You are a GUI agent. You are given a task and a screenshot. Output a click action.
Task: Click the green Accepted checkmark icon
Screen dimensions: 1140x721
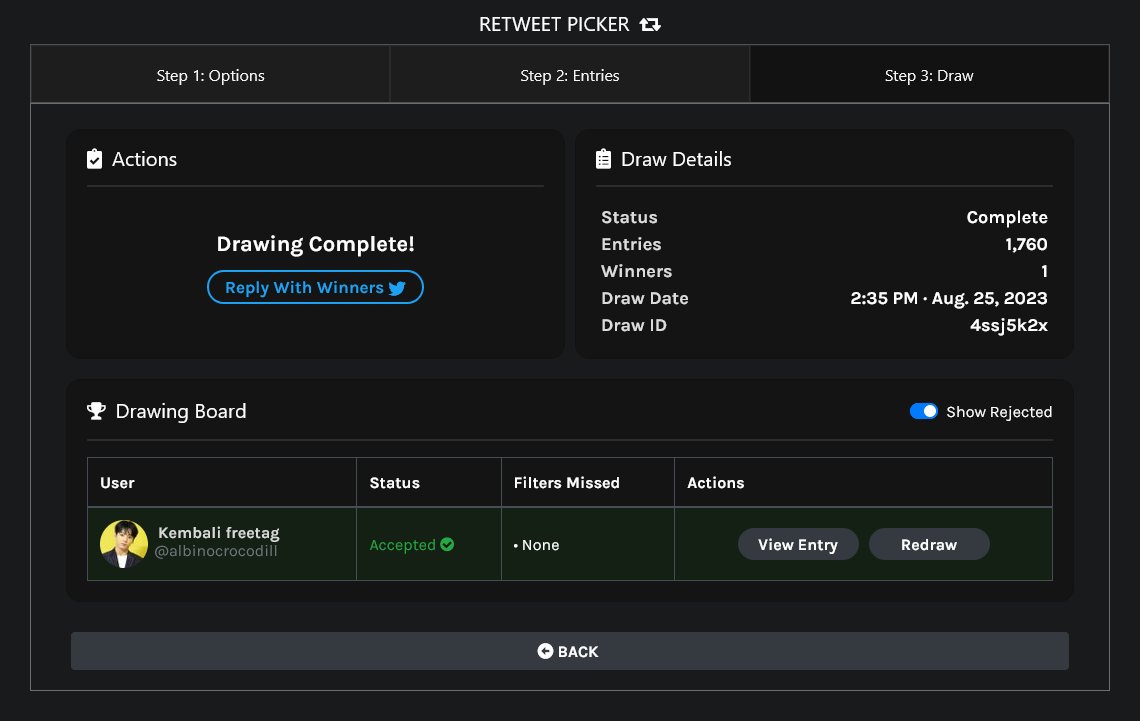[447, 544]
